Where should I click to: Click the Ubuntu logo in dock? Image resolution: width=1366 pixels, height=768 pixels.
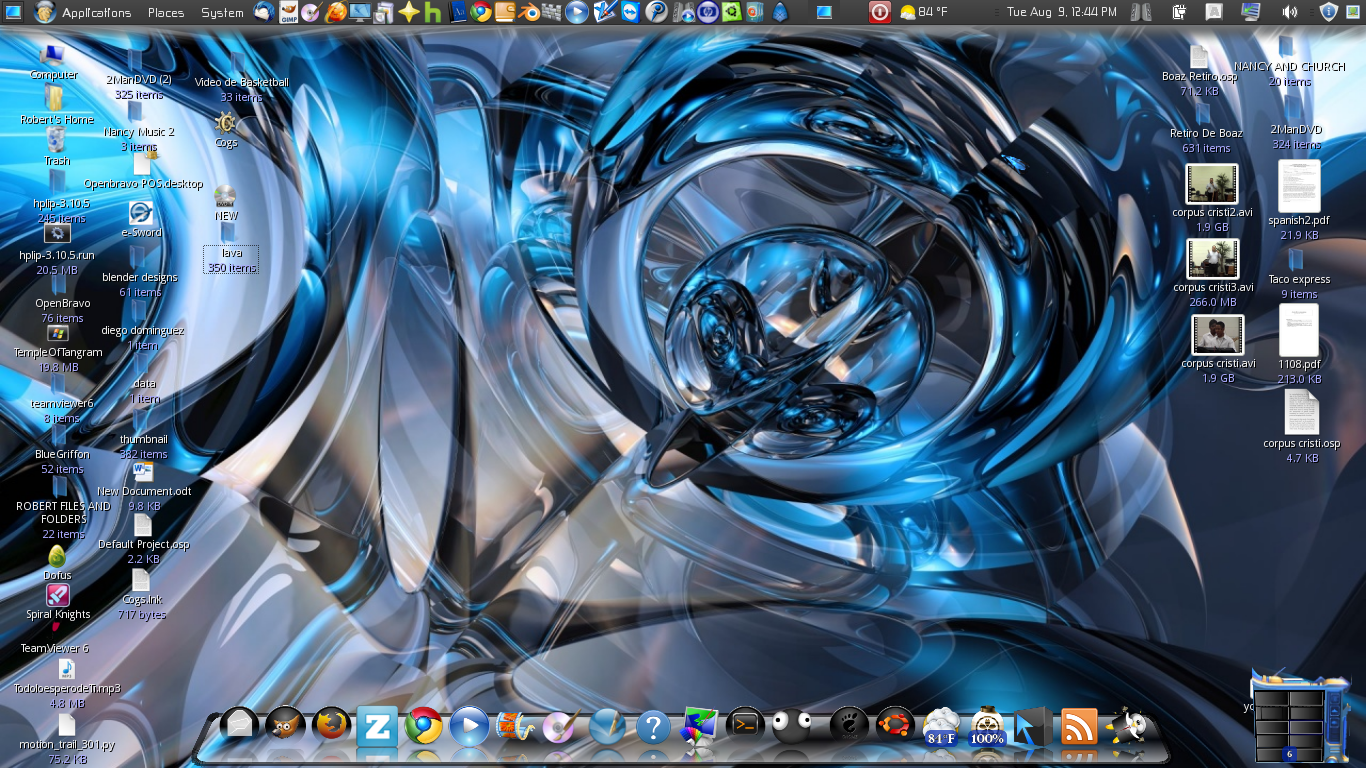click(x=895, y=725)
